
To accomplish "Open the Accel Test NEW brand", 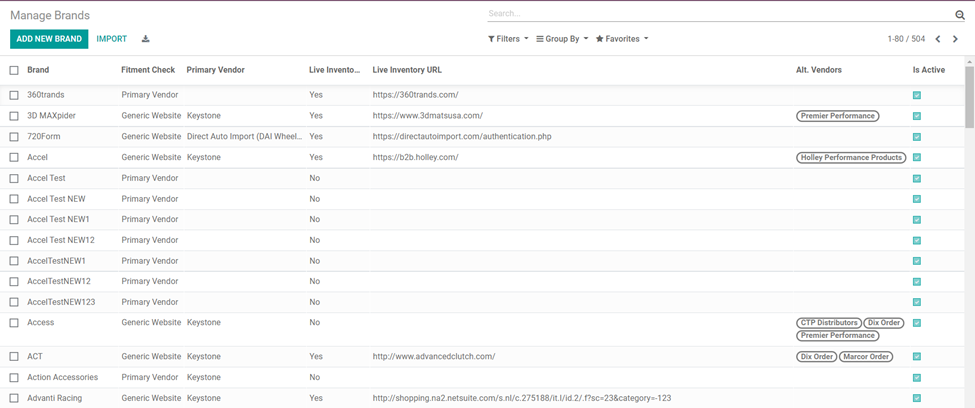I will 57,199.
